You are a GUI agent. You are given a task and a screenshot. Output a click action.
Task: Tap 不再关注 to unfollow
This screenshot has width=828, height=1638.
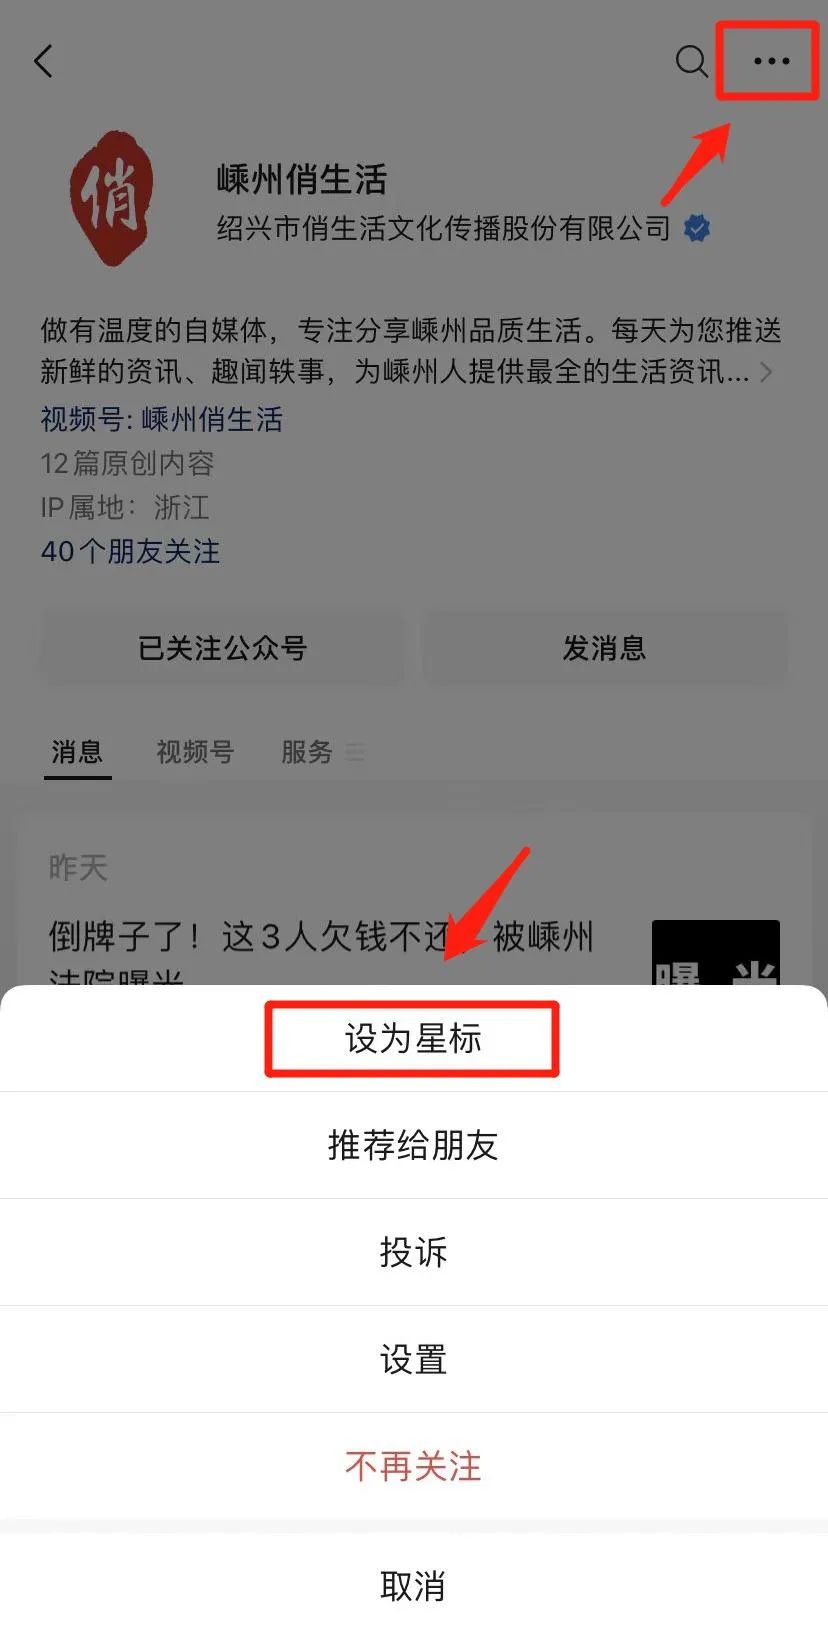[x=413, y=1466]
